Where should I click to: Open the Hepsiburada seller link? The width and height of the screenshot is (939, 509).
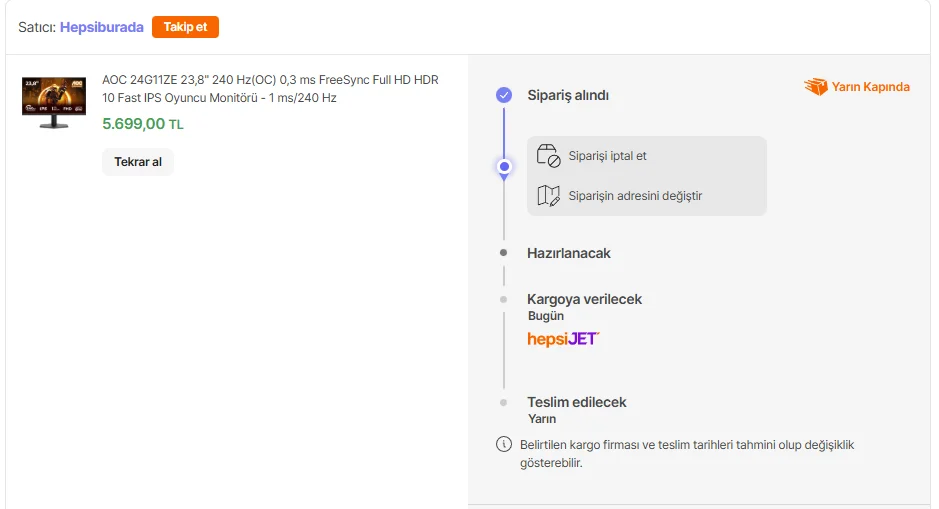[x=102, y=27]
